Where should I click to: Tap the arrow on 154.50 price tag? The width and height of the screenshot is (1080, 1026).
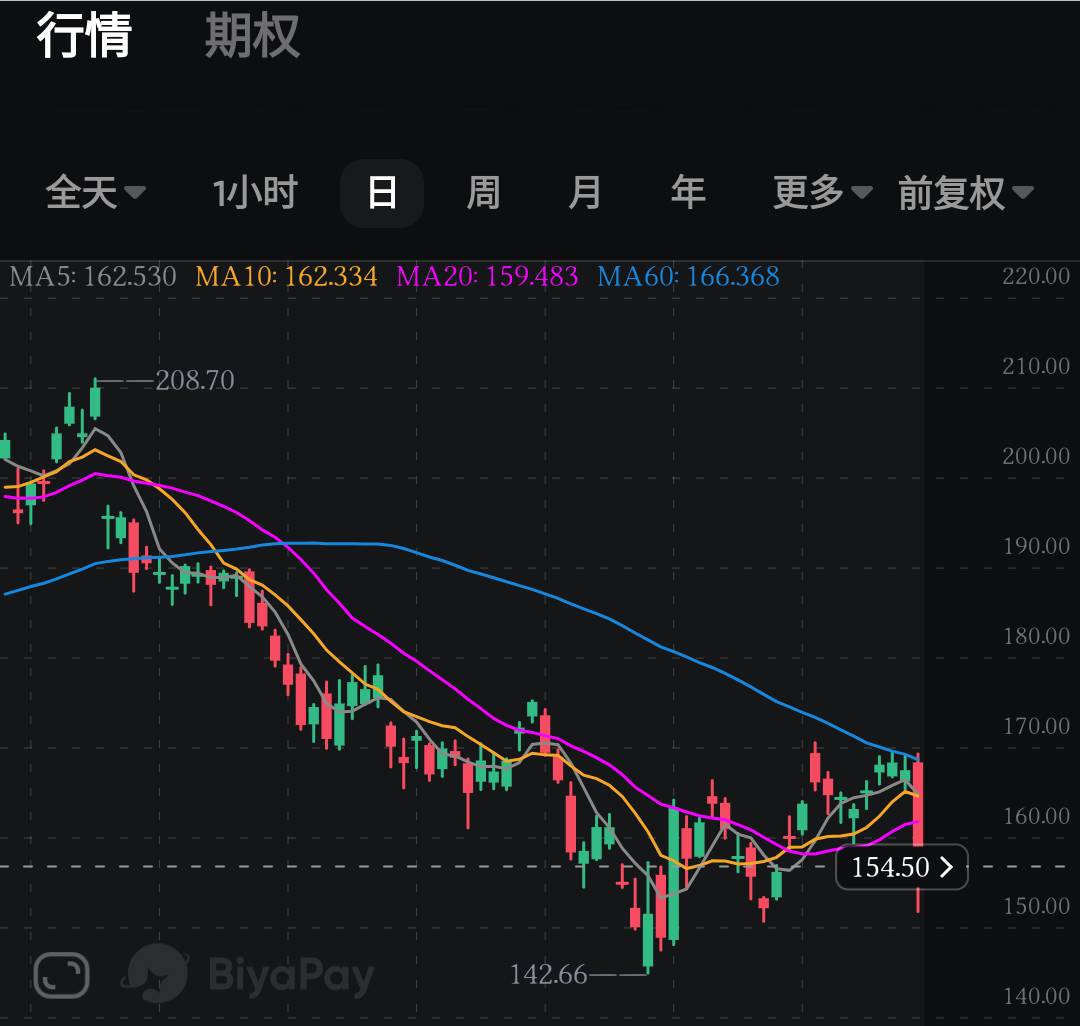[947, 867]
